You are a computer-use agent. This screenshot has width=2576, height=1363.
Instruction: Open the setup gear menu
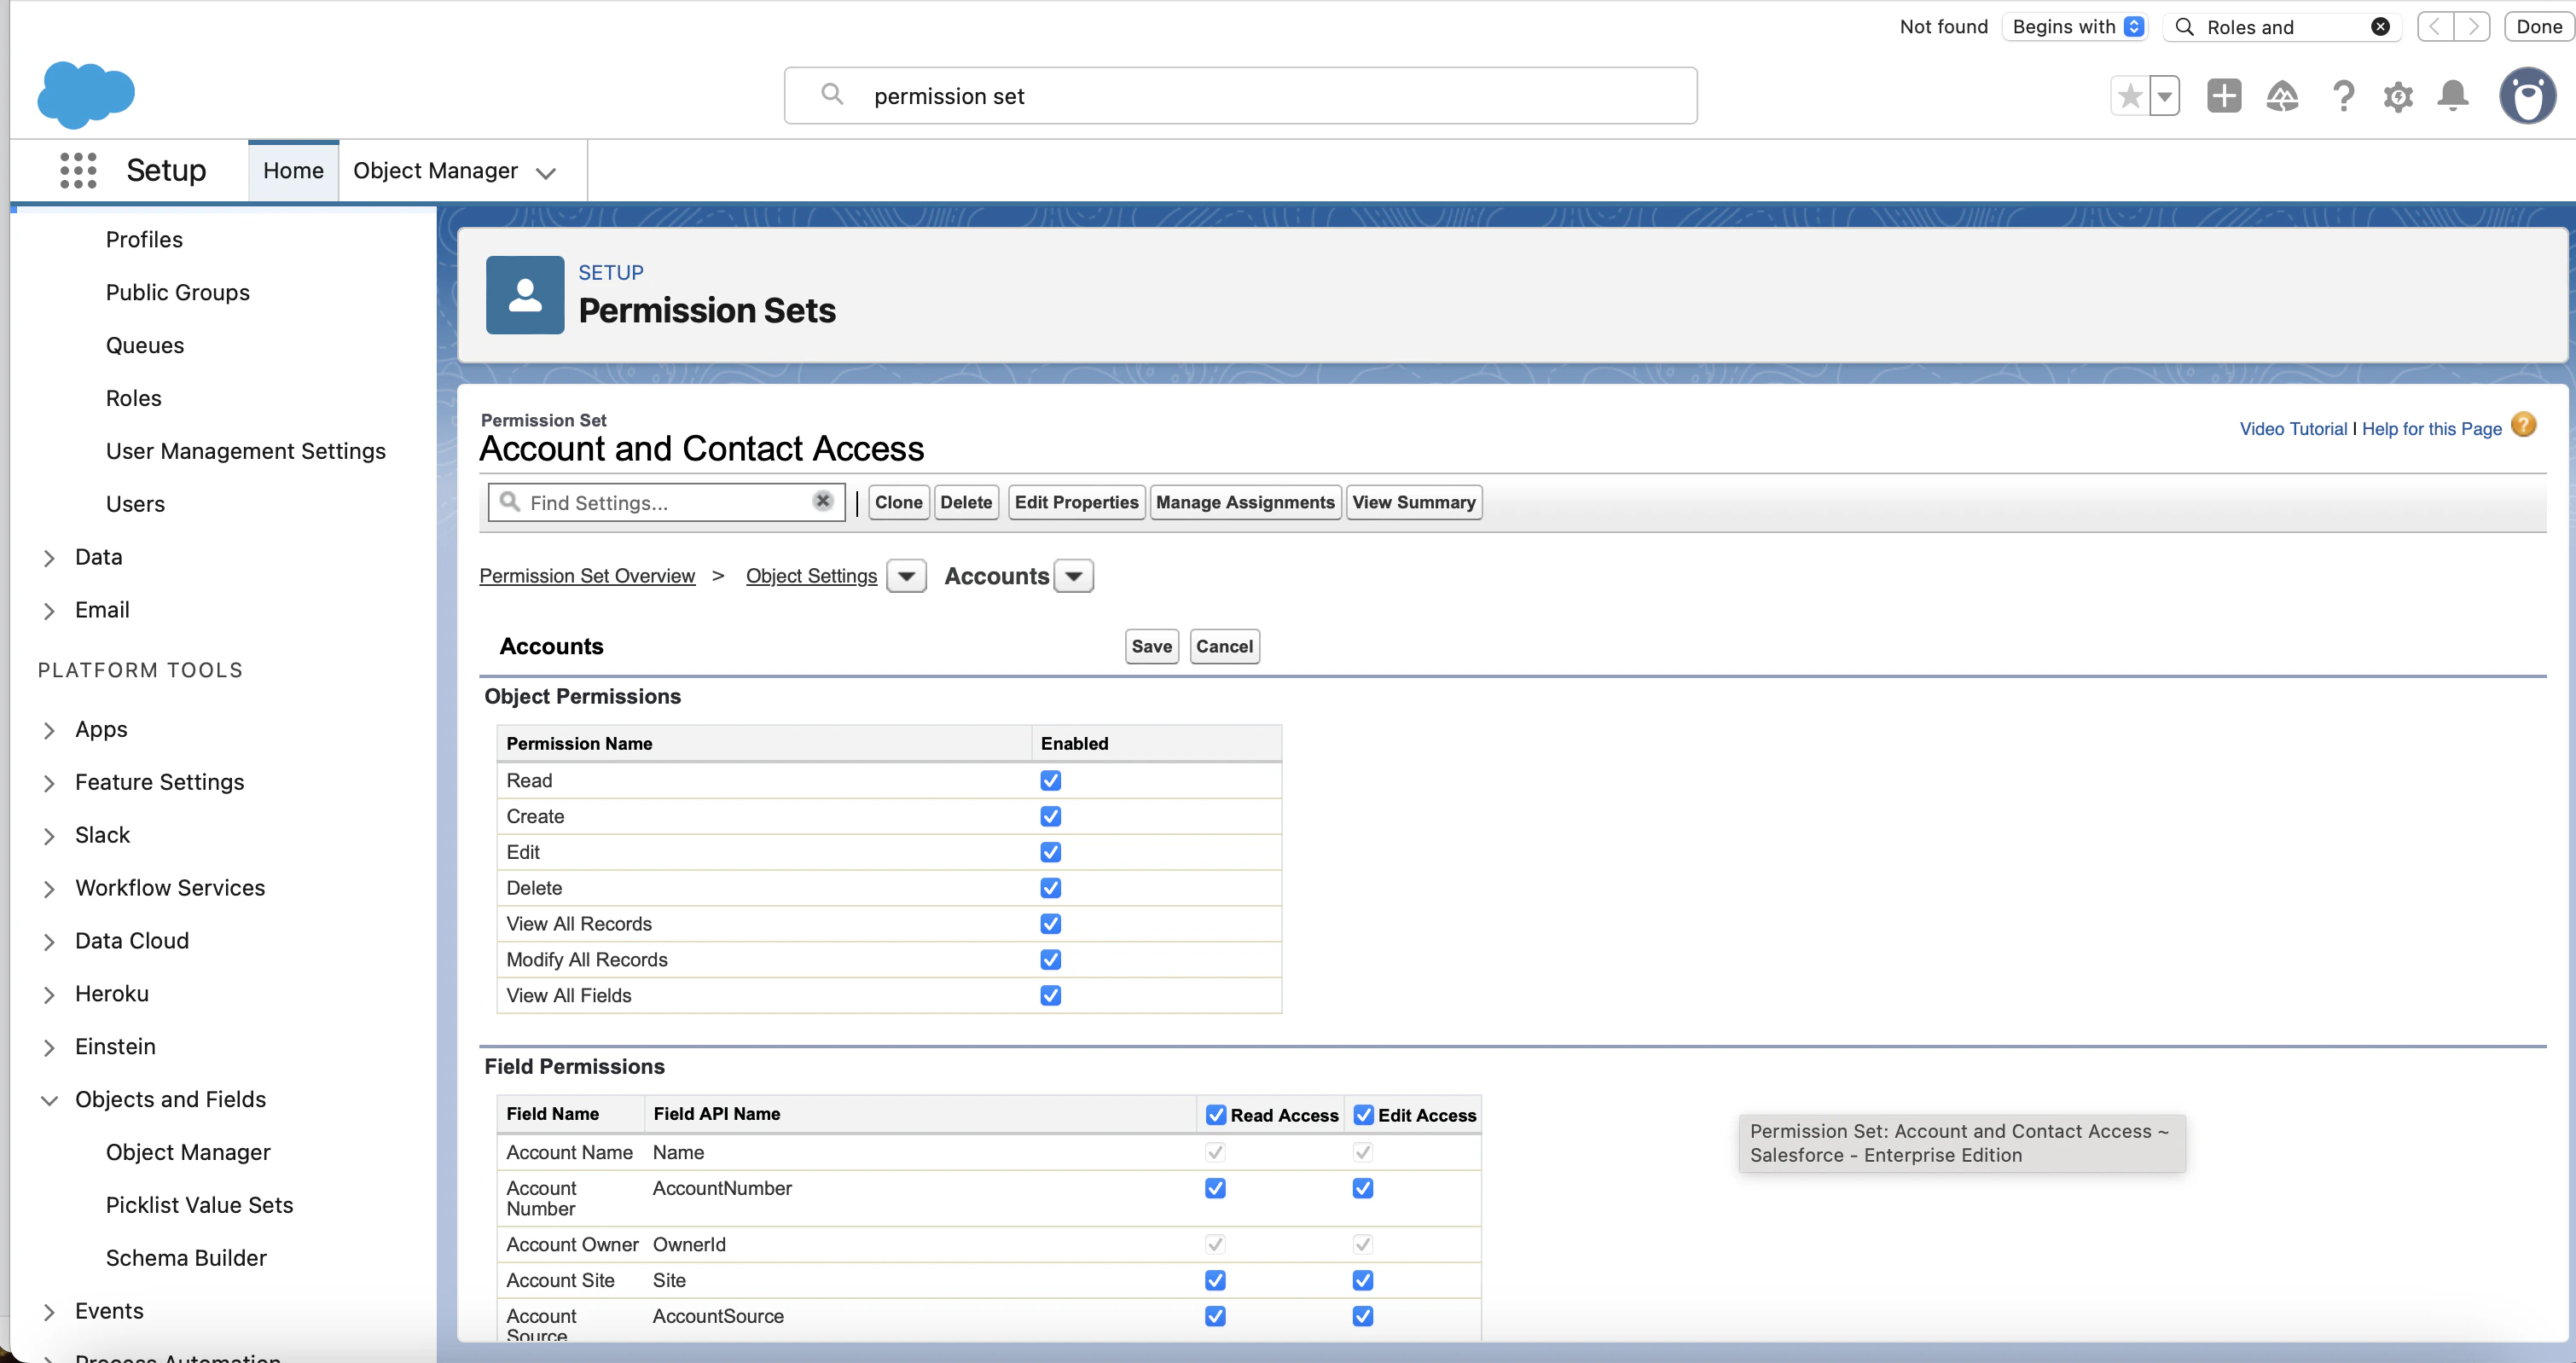(2397, 96)
